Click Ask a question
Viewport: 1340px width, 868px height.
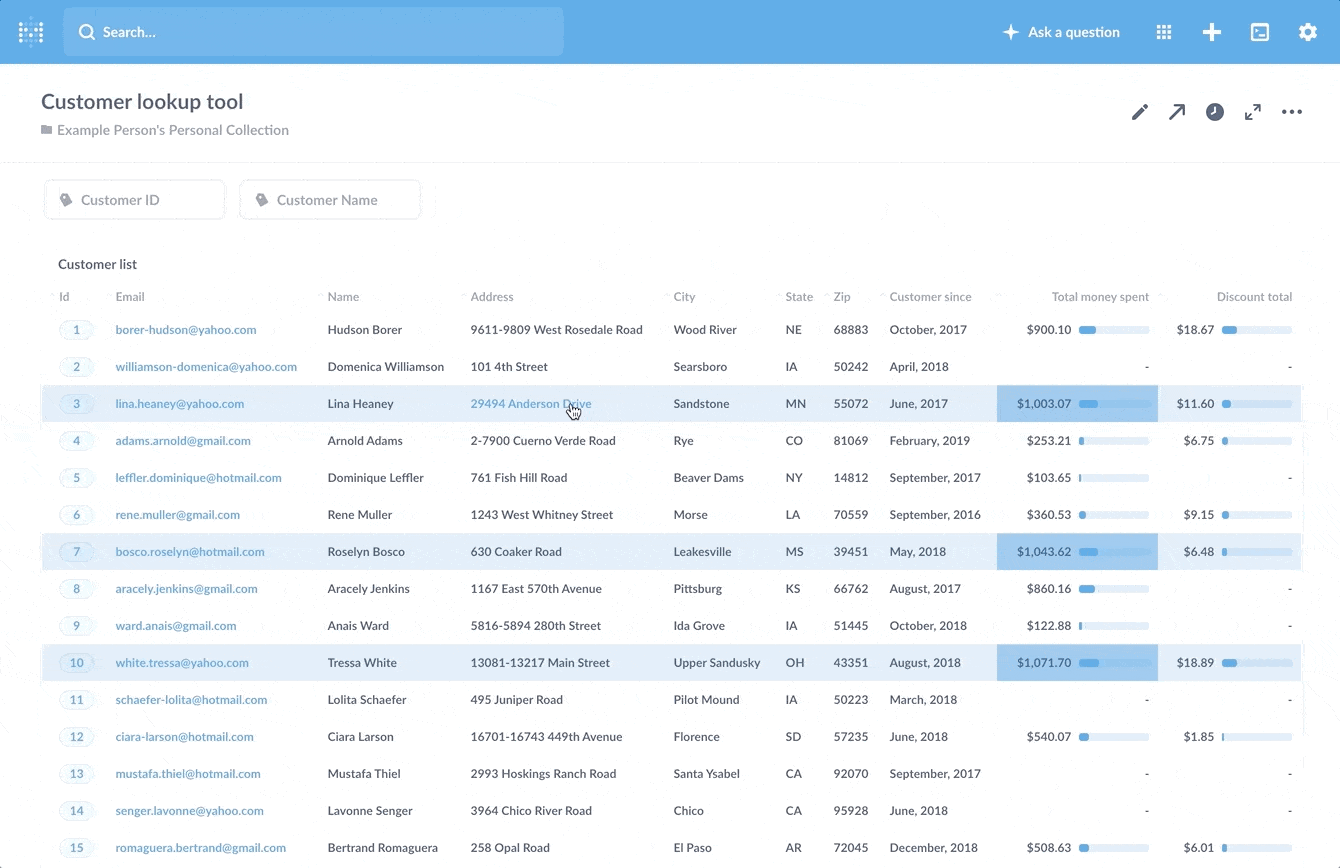(1061, 32)
